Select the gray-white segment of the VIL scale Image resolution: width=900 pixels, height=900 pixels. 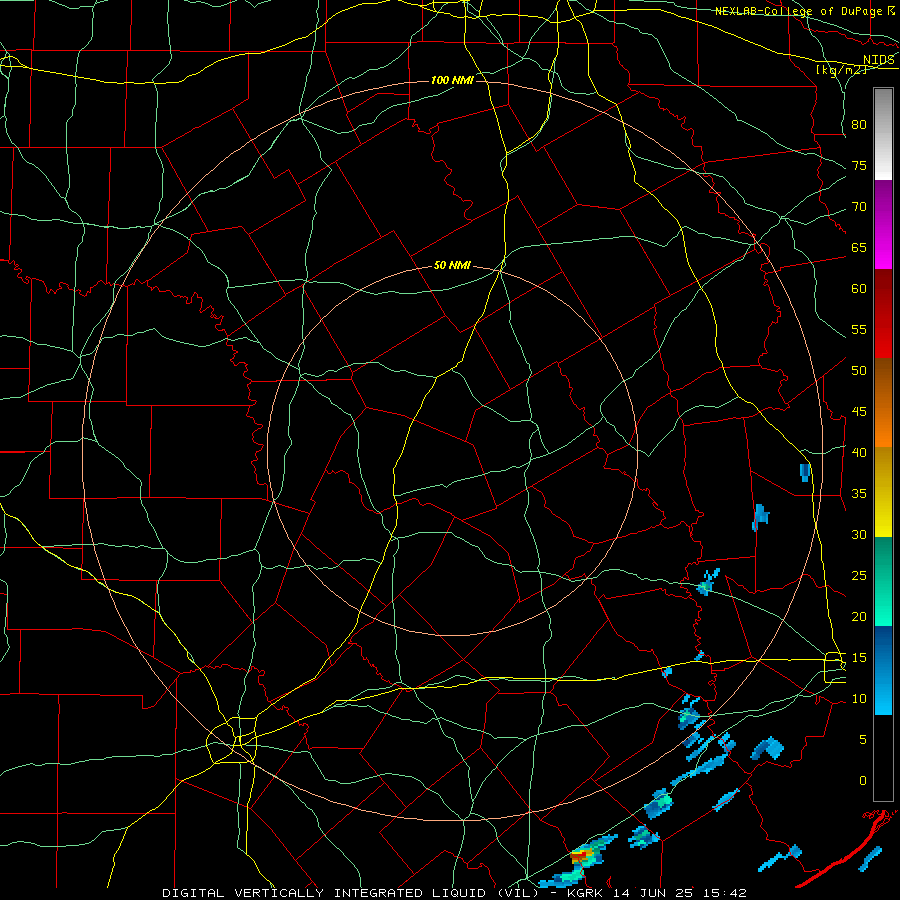(x=883, y=134)
